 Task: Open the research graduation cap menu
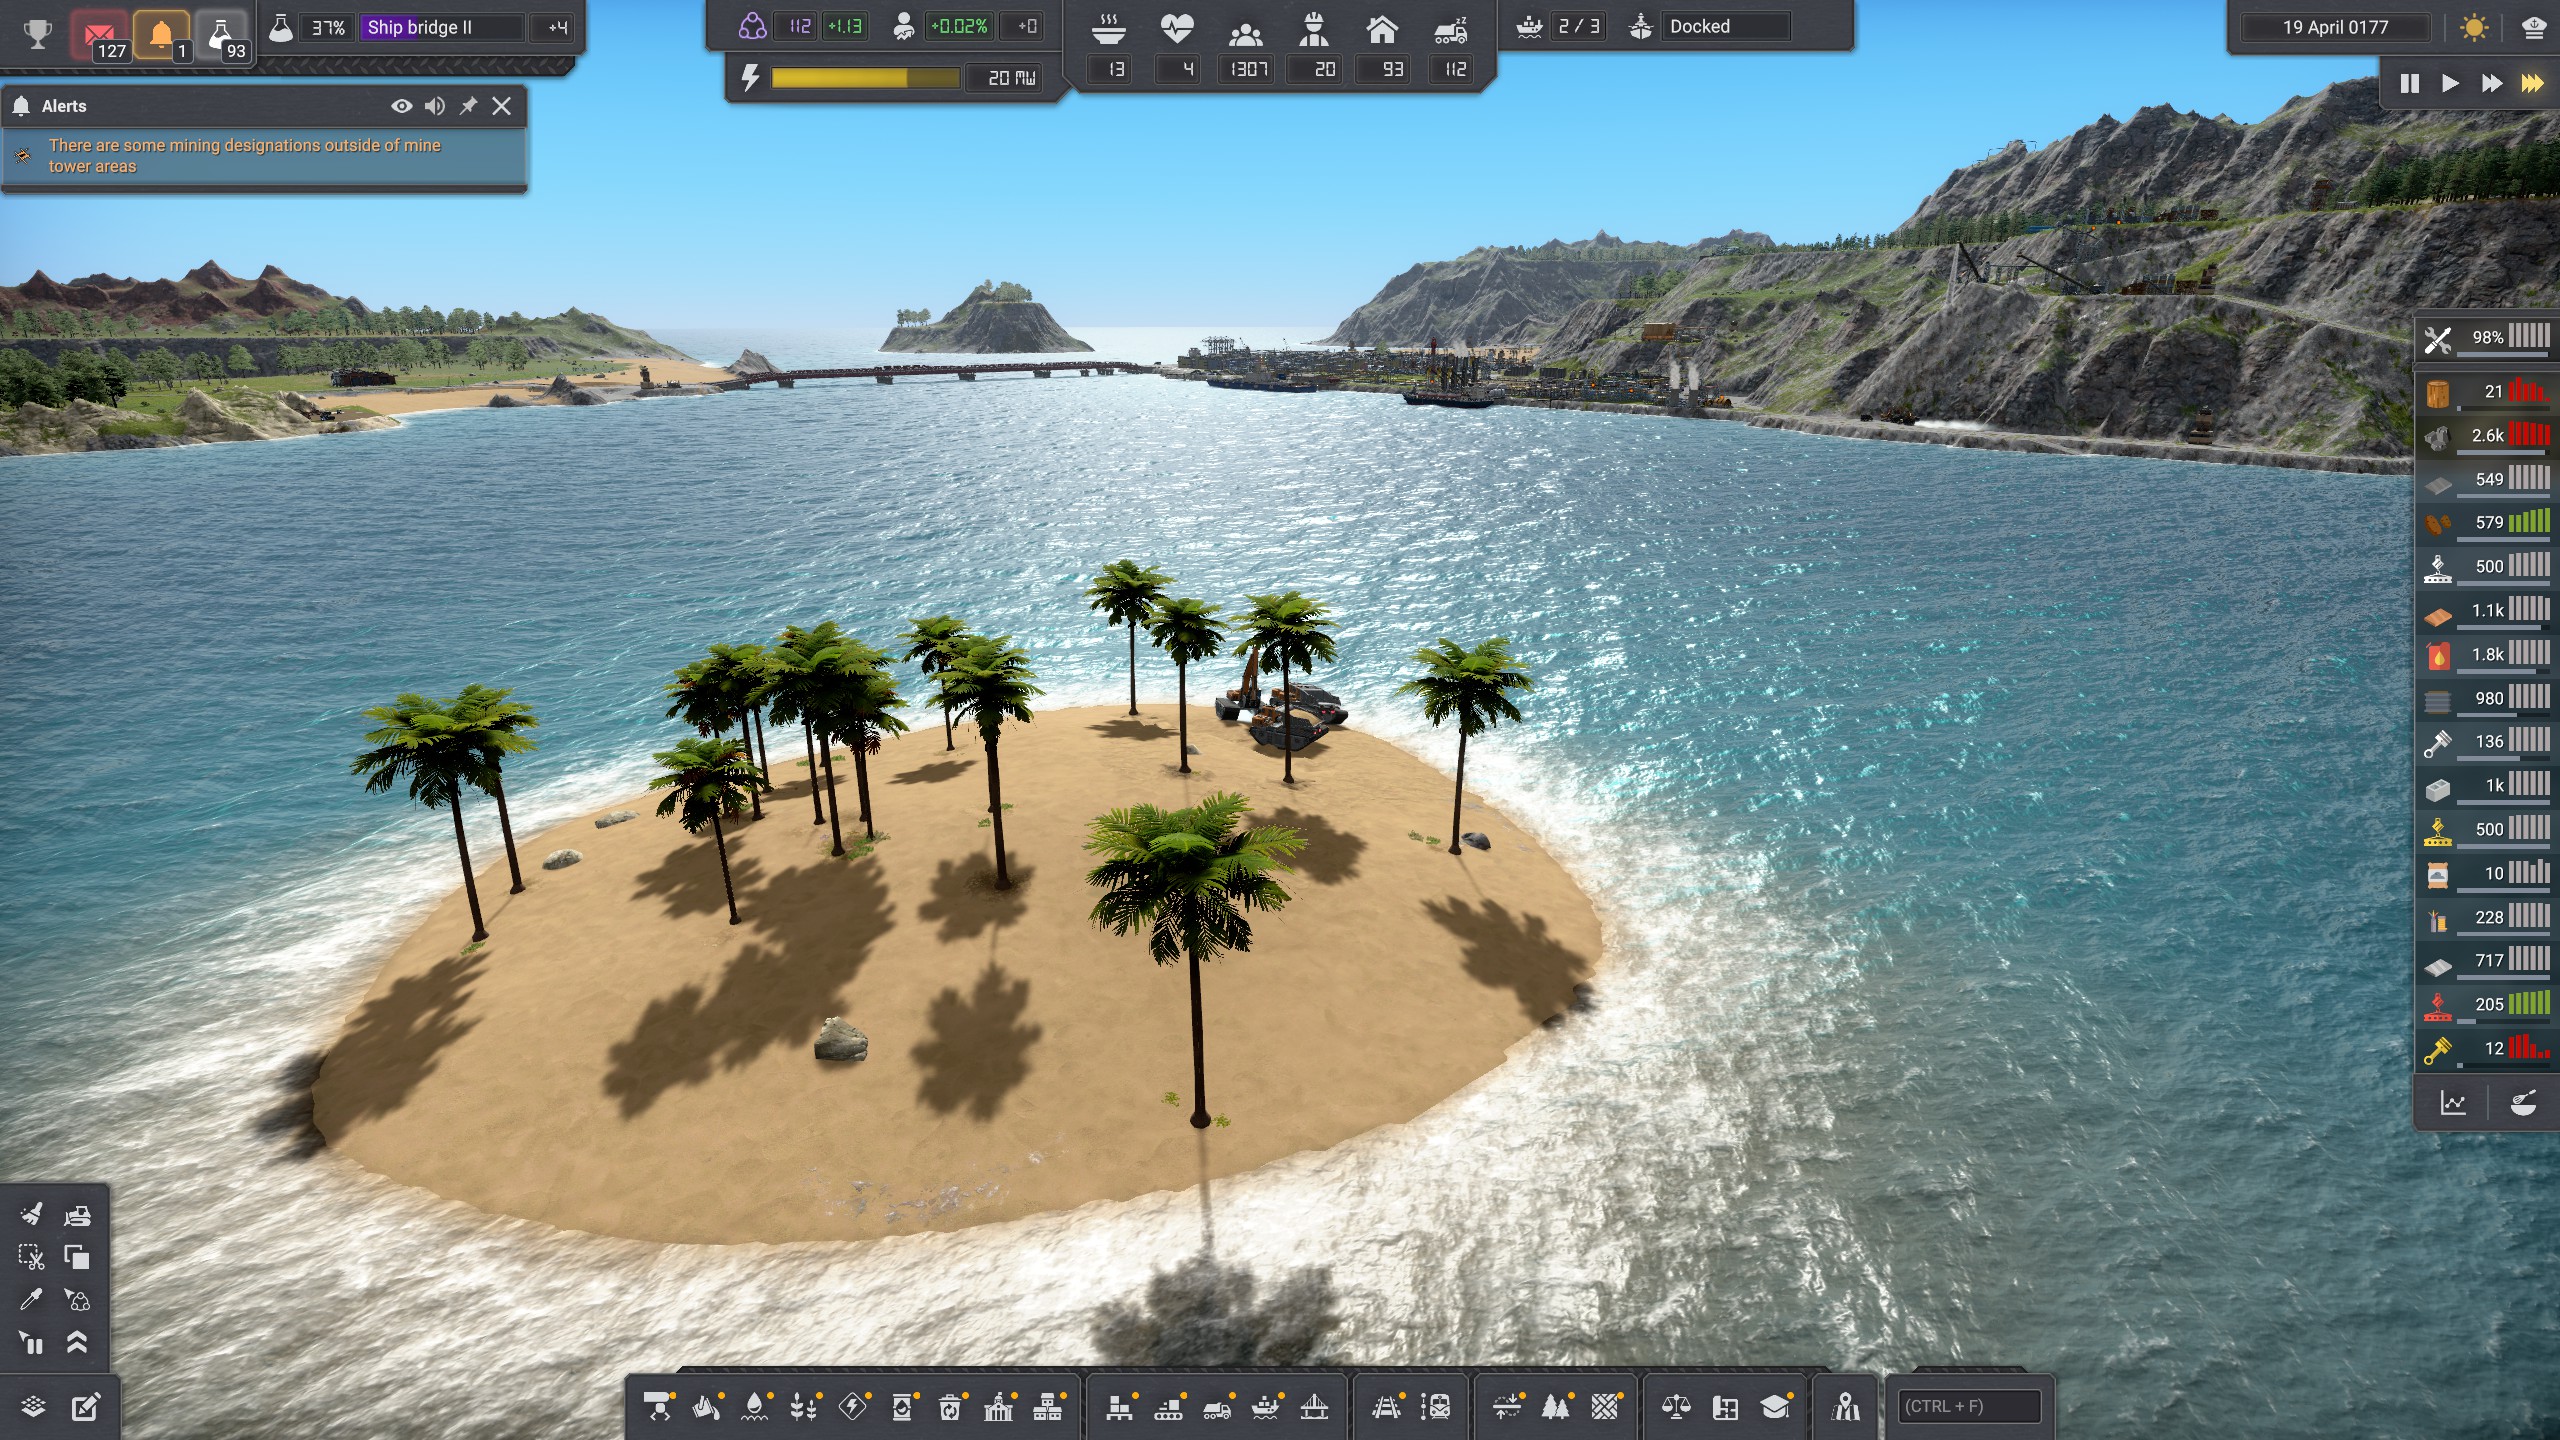[x=1775, y=1407]
